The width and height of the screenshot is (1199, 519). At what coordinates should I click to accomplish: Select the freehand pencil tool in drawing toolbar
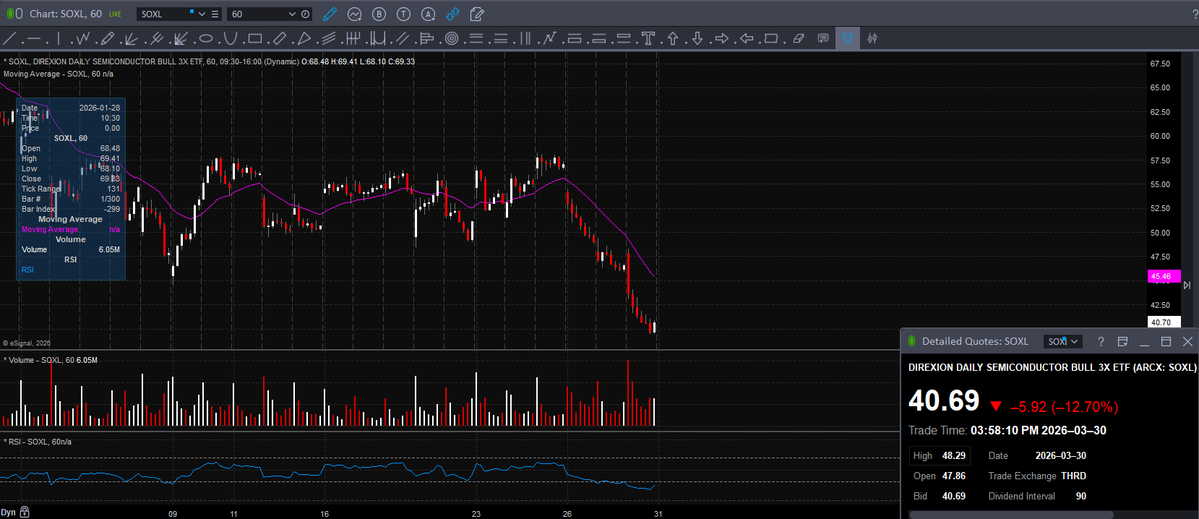[x=108, y=38]
